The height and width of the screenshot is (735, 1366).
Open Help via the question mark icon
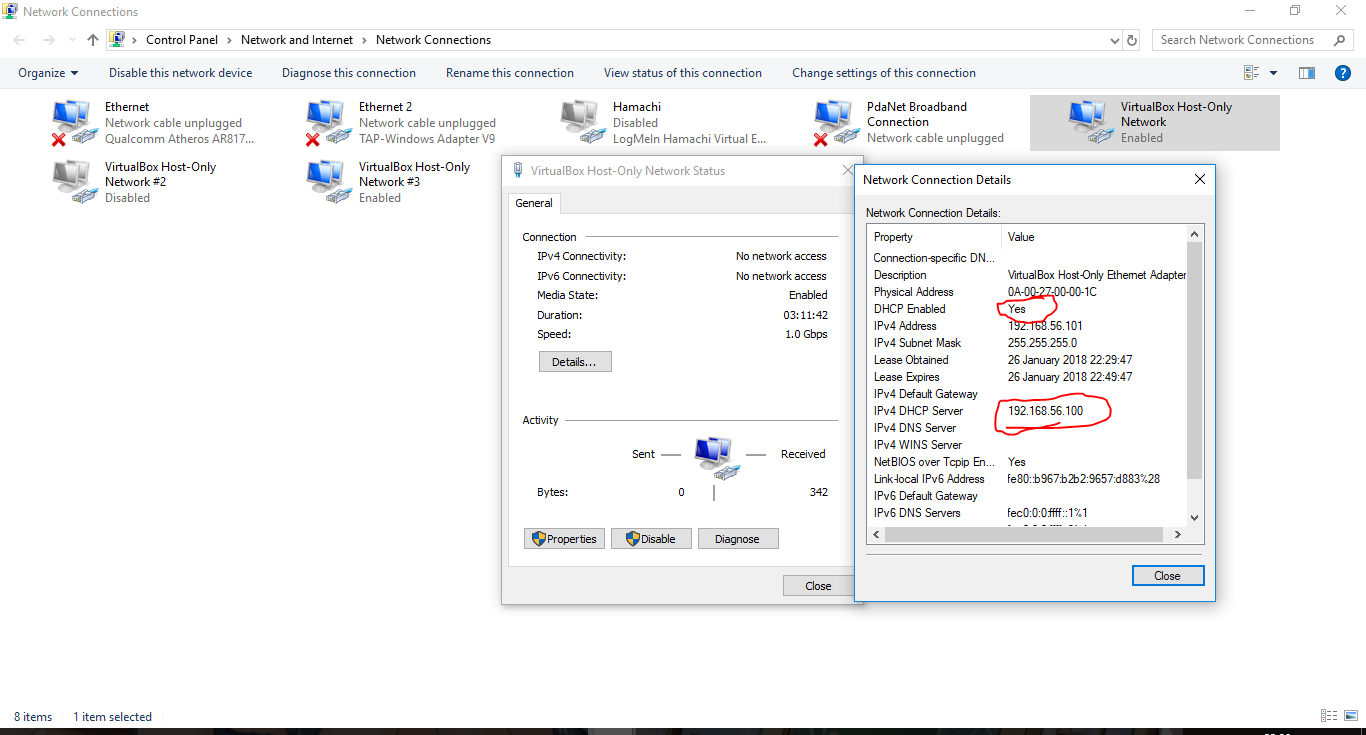tap(1342, 72)
